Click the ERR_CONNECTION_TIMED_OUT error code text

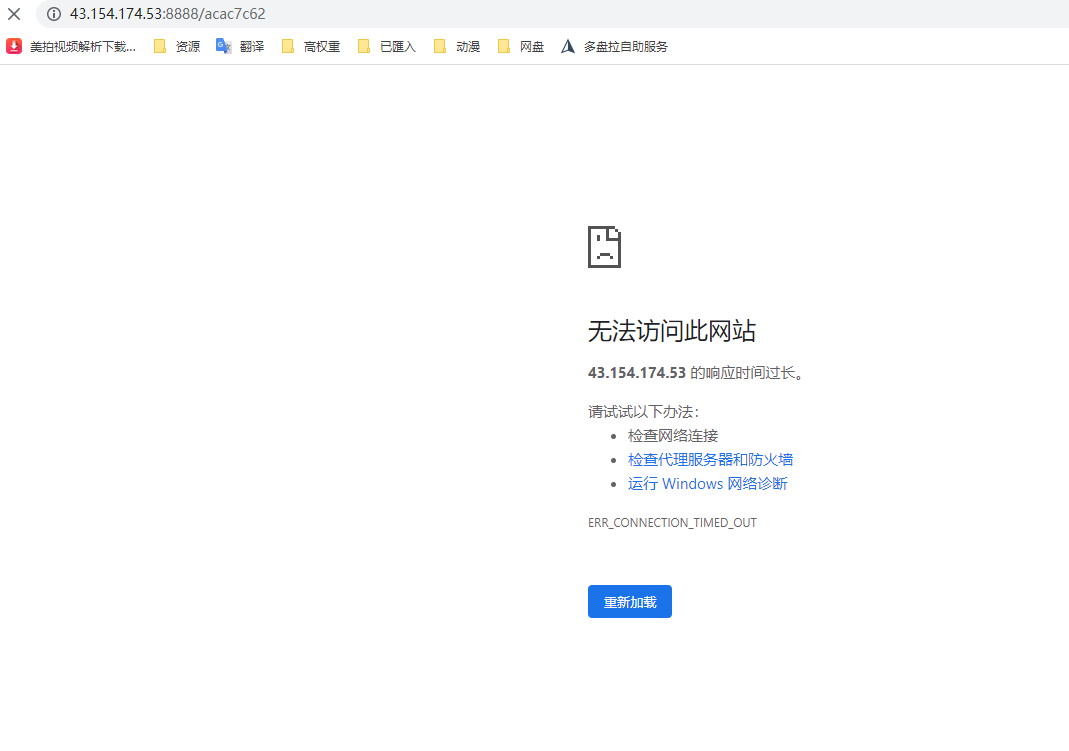[672, 522]
